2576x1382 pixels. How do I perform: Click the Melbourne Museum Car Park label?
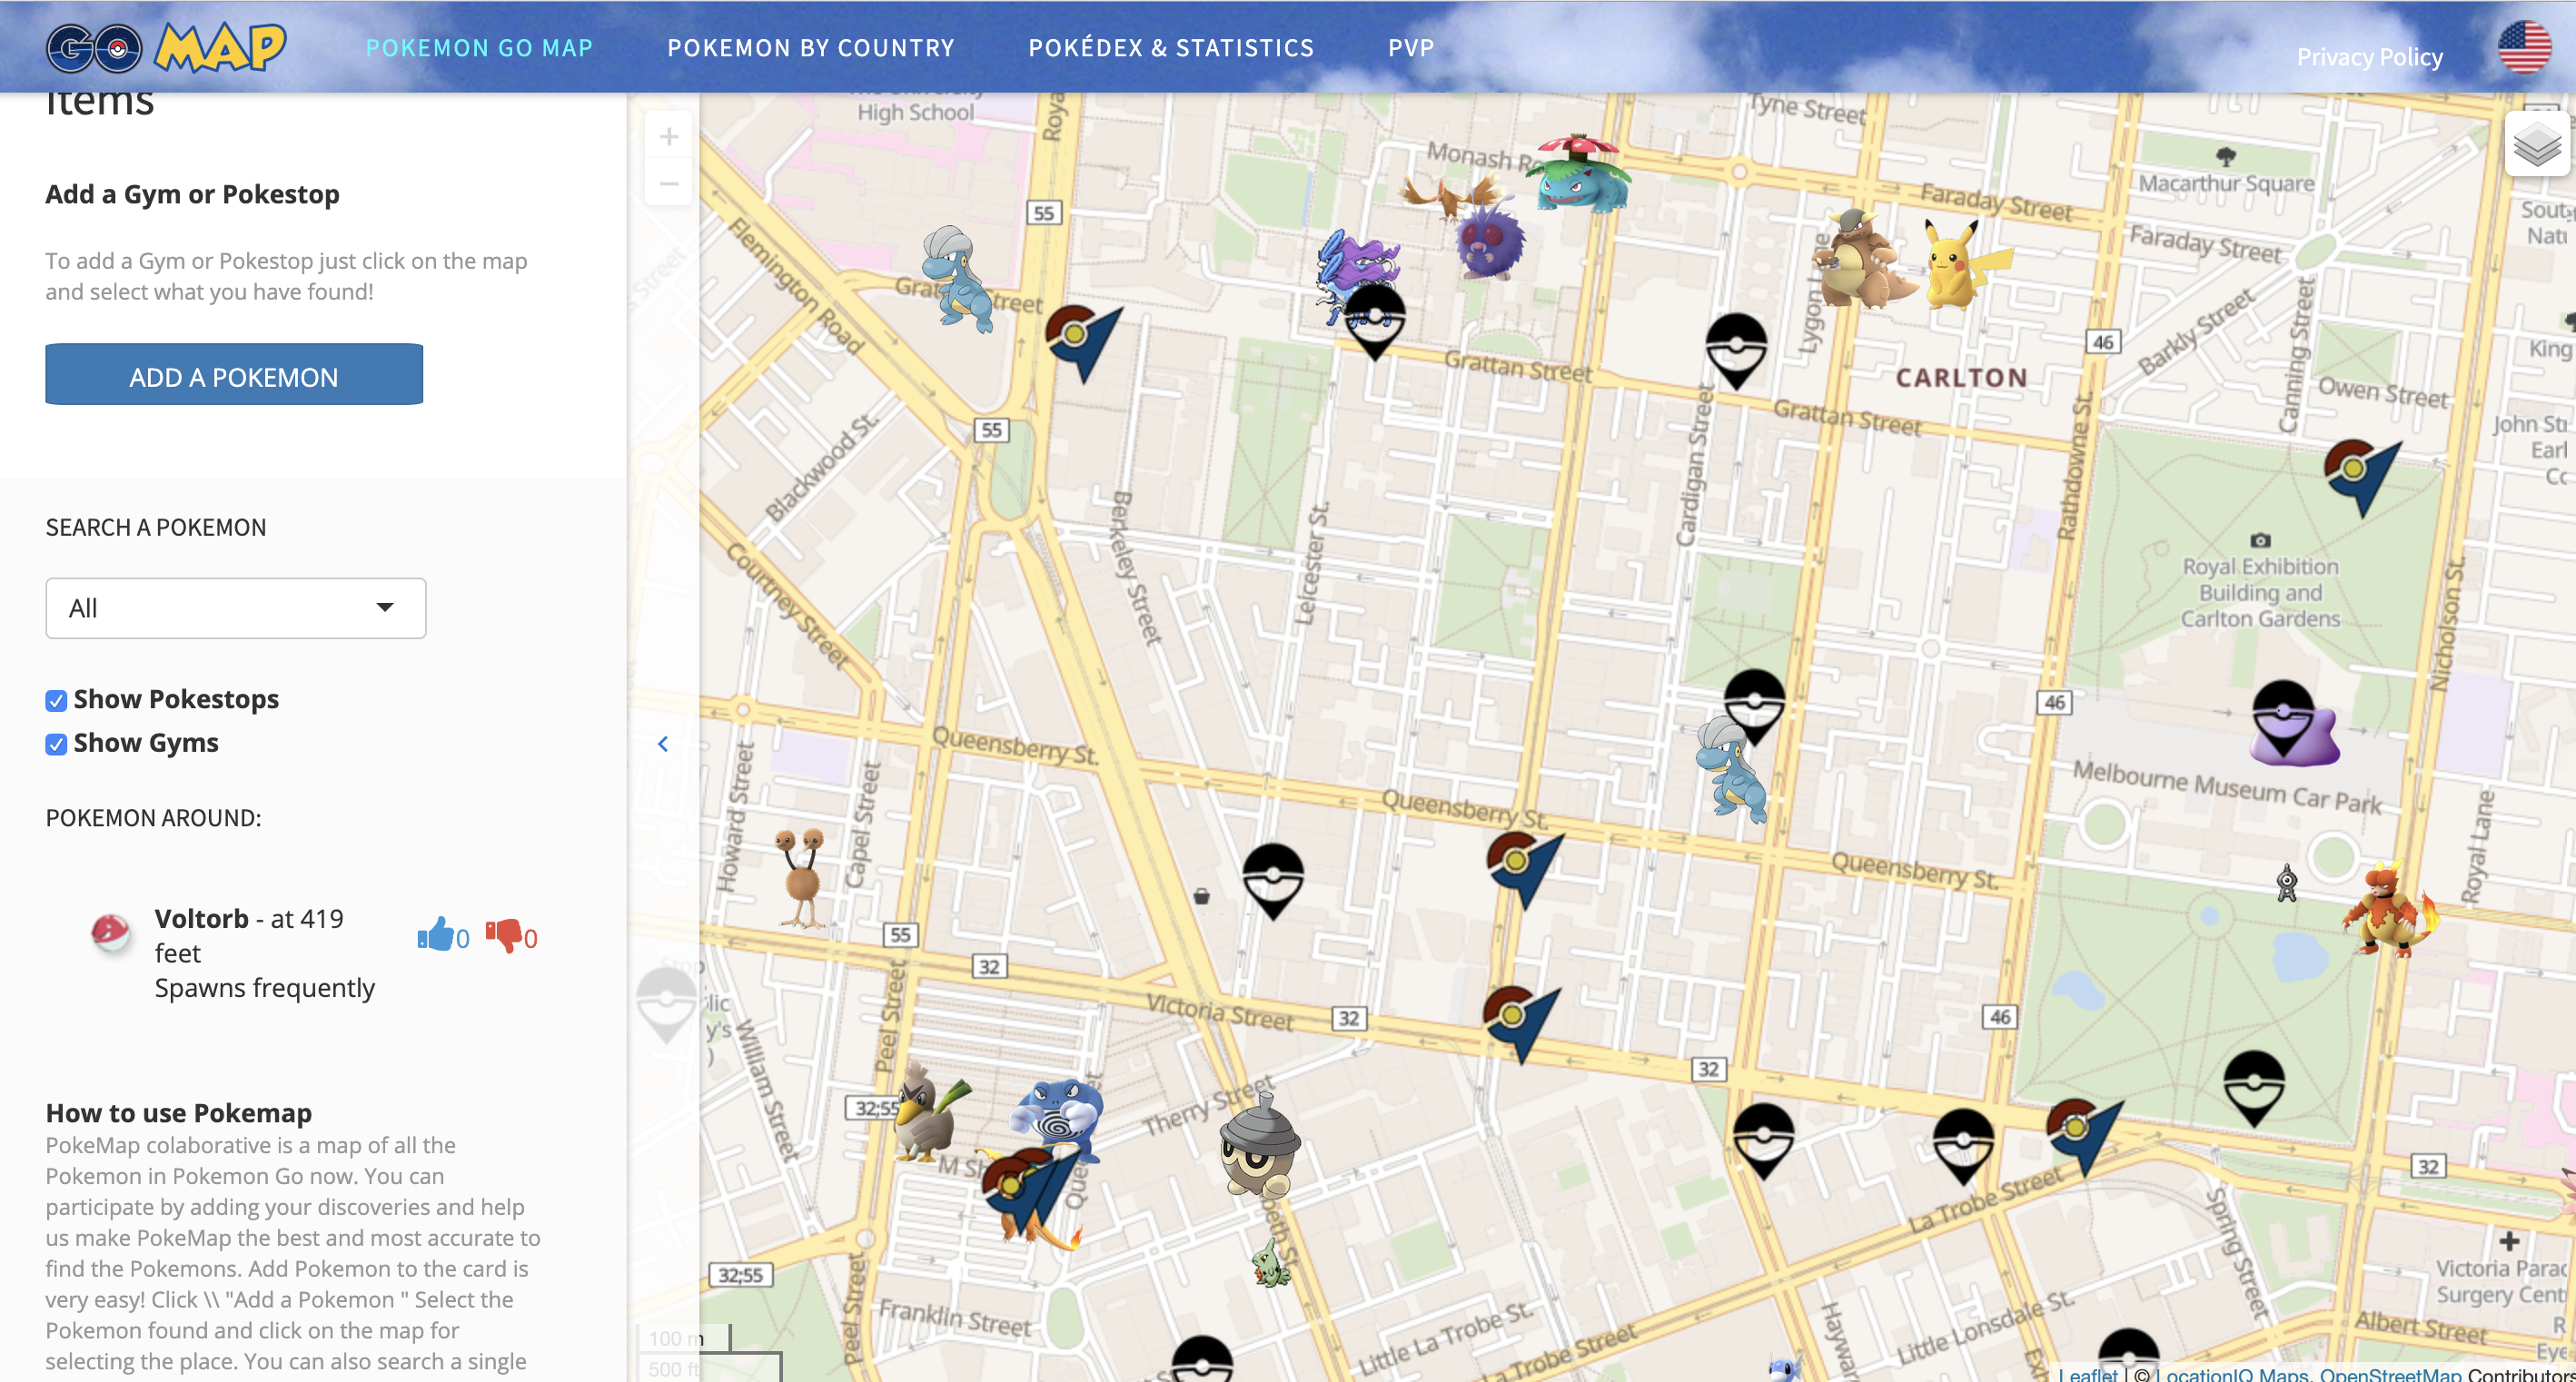[x=2227, y=786]
